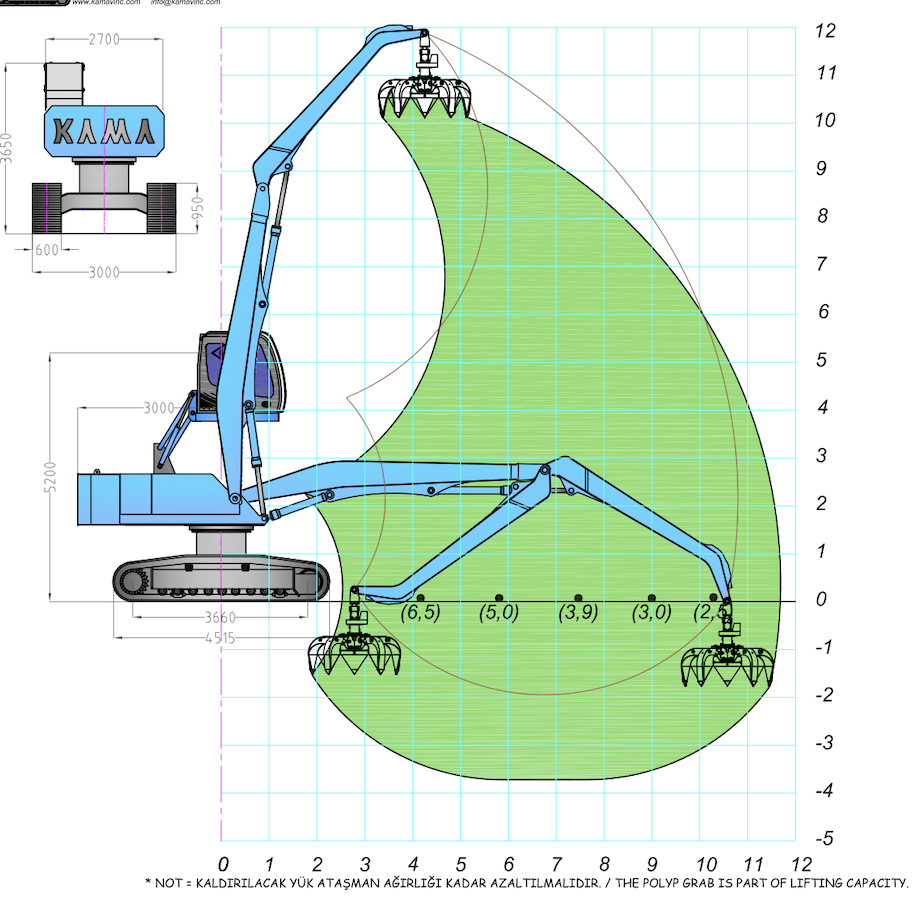This screenshot has height=898, width=918.
Task: Select -4 on the vertical depth axis
Action: pos(824,790)
